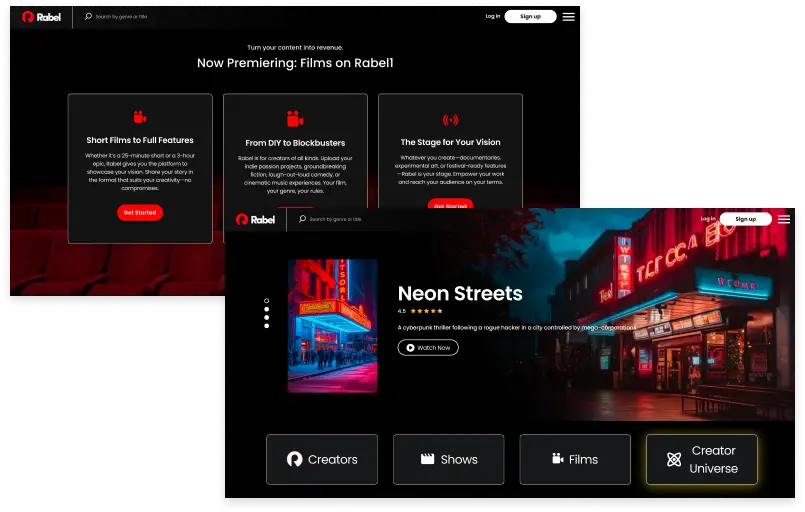Click the atom icon in Creator Universe card
805x512 pixels.
[674, 459]
